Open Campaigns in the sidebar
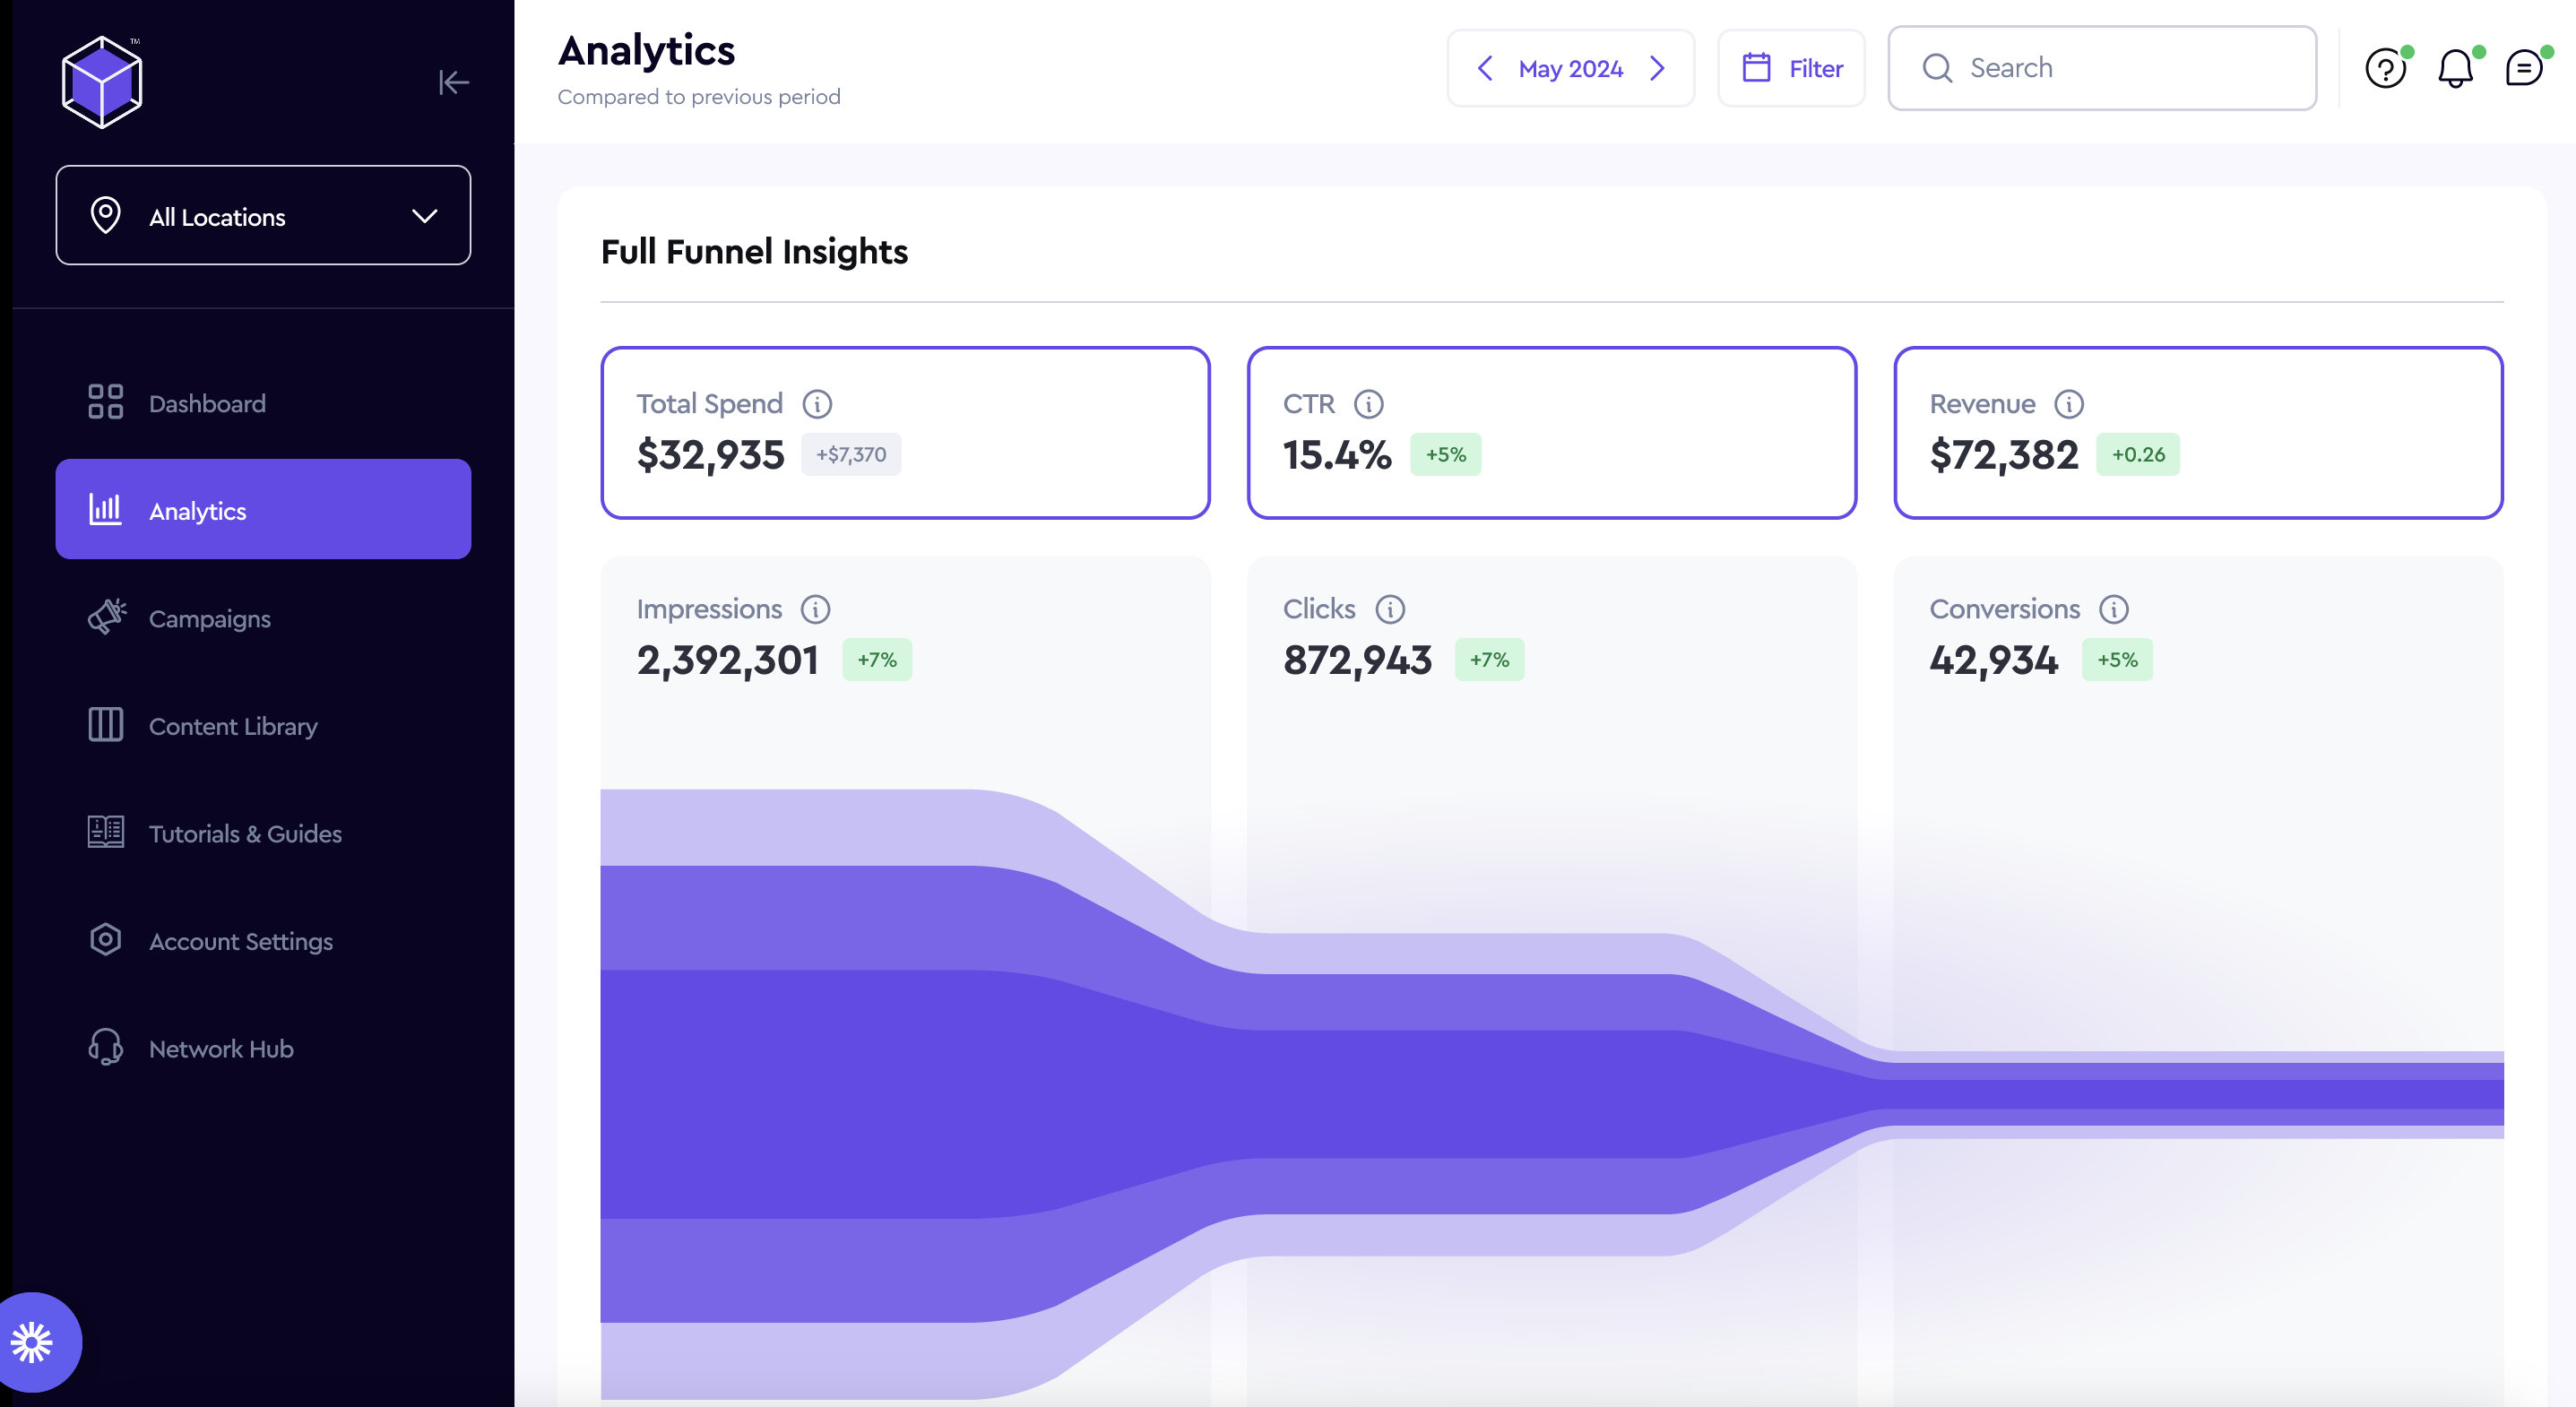Screen dimensions: 2576x1407 (209, 619)
